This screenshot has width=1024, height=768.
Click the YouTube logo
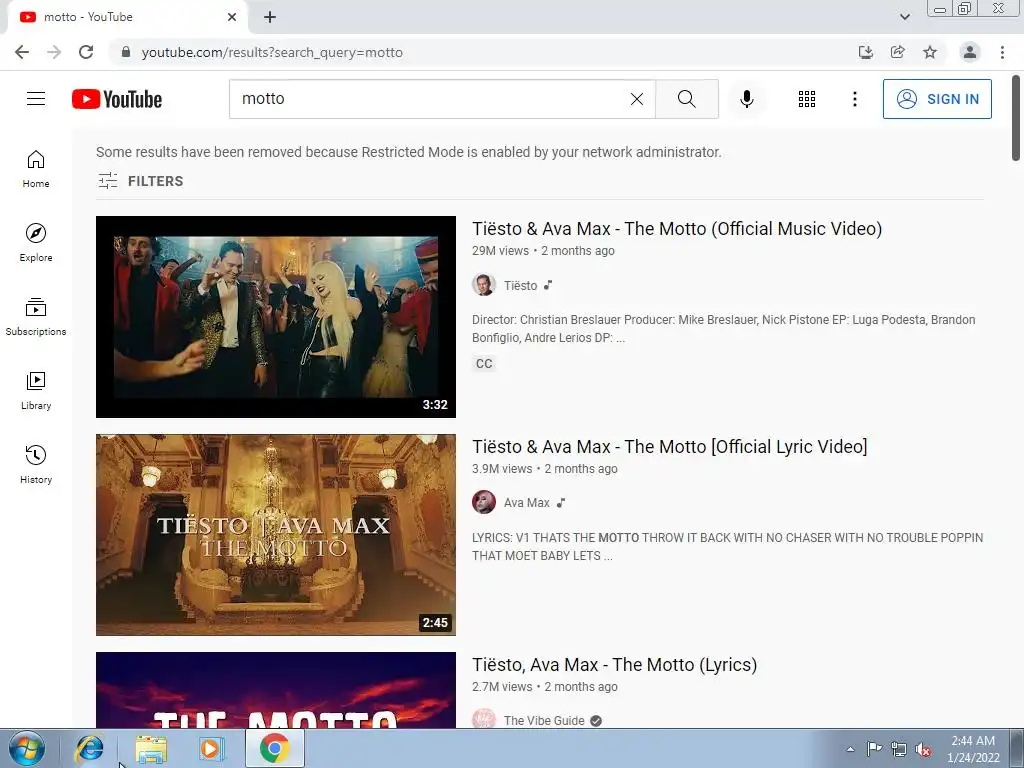coord(117,99)
